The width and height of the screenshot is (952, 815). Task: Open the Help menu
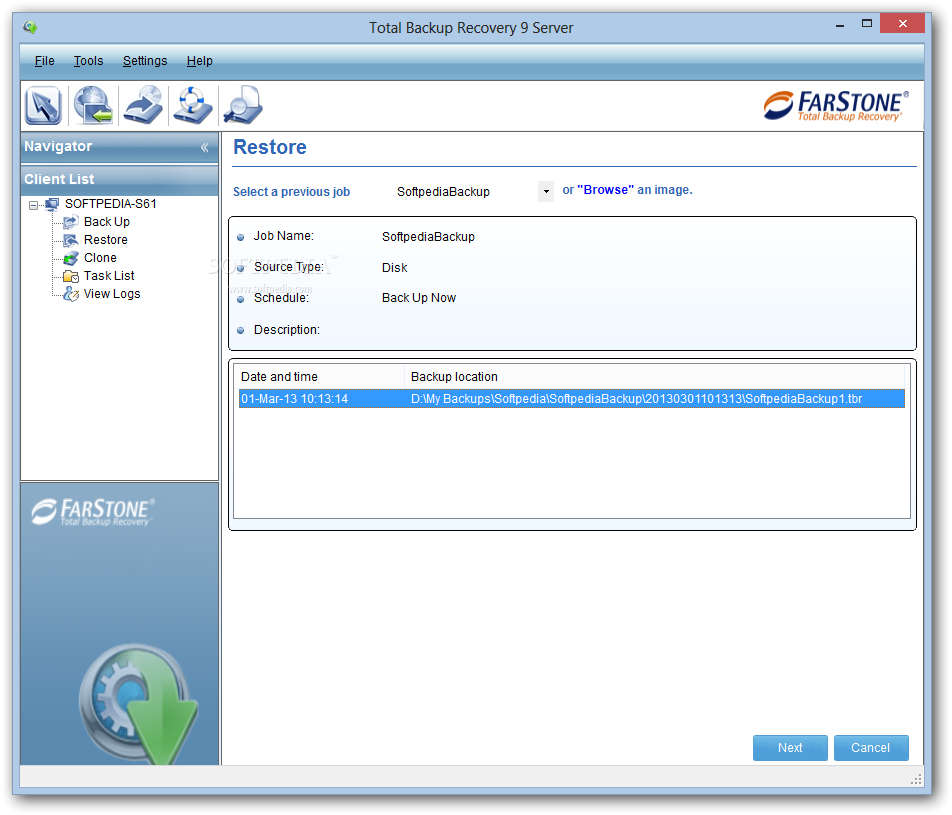199,61
